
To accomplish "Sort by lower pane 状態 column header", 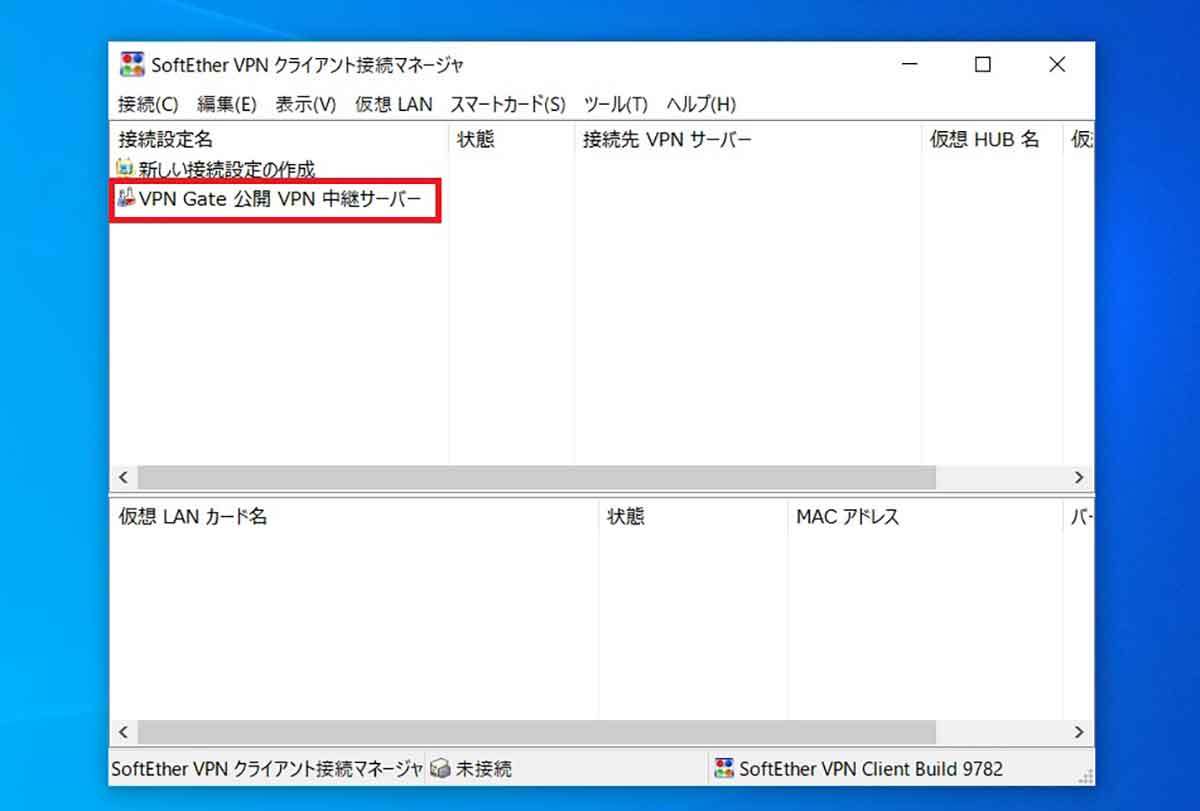I will point(693,517).
